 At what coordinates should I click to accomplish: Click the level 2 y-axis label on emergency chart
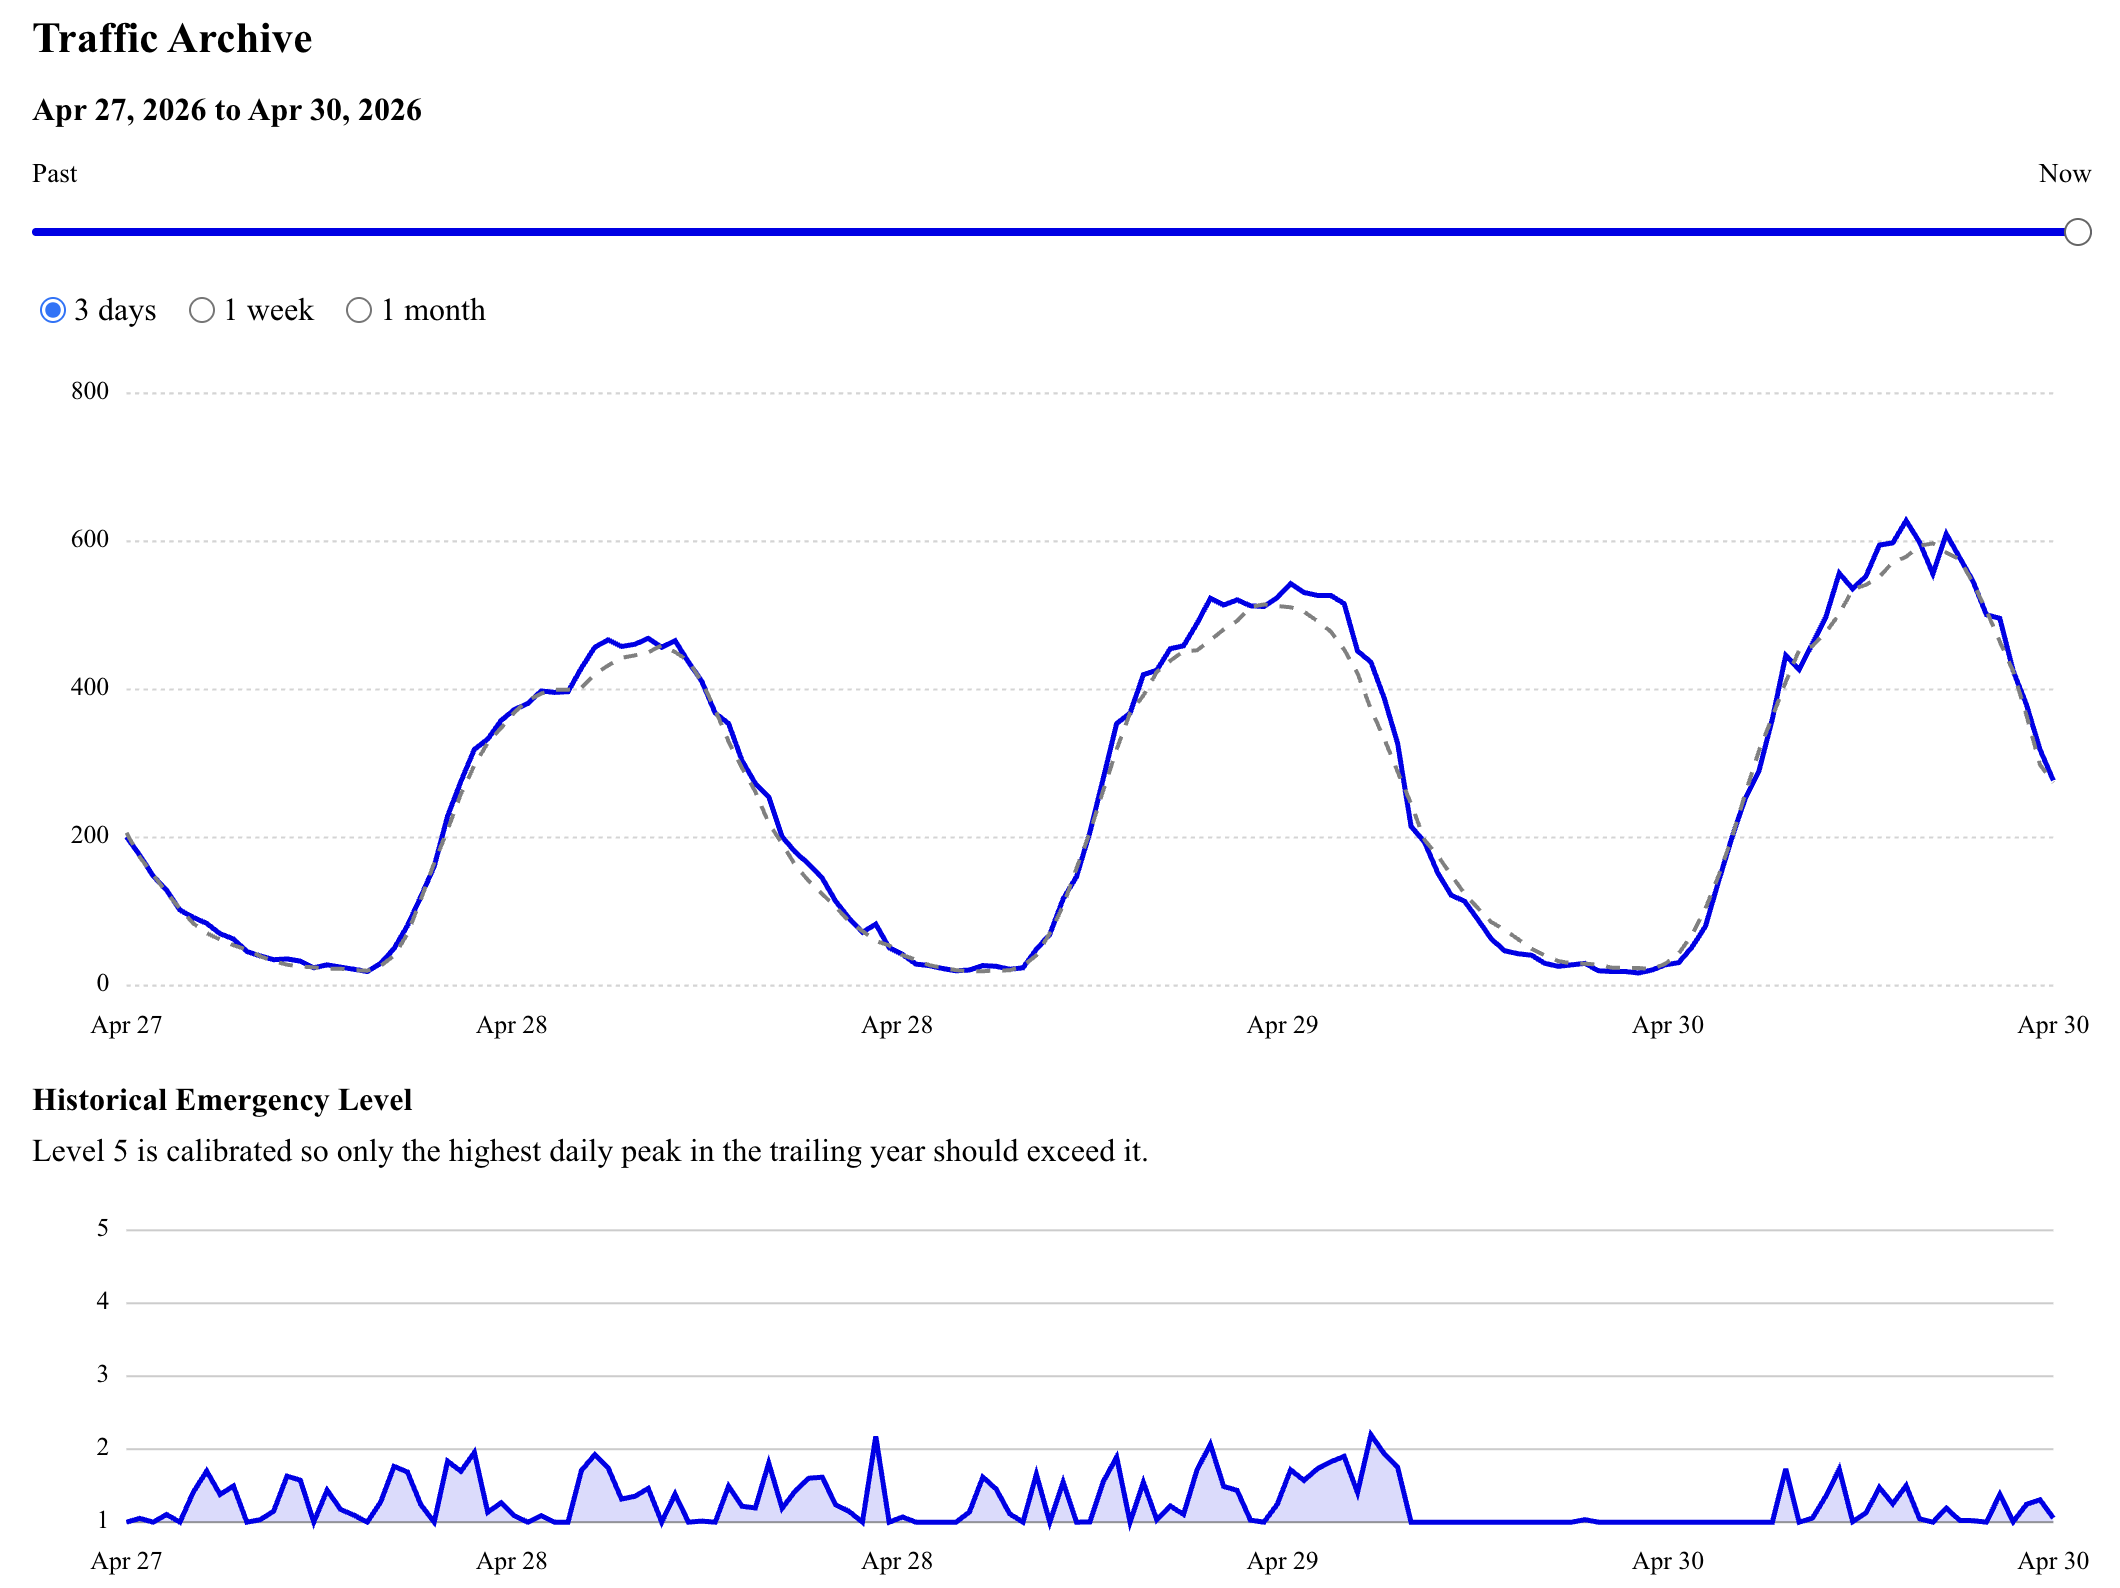tap(102, 1447)
